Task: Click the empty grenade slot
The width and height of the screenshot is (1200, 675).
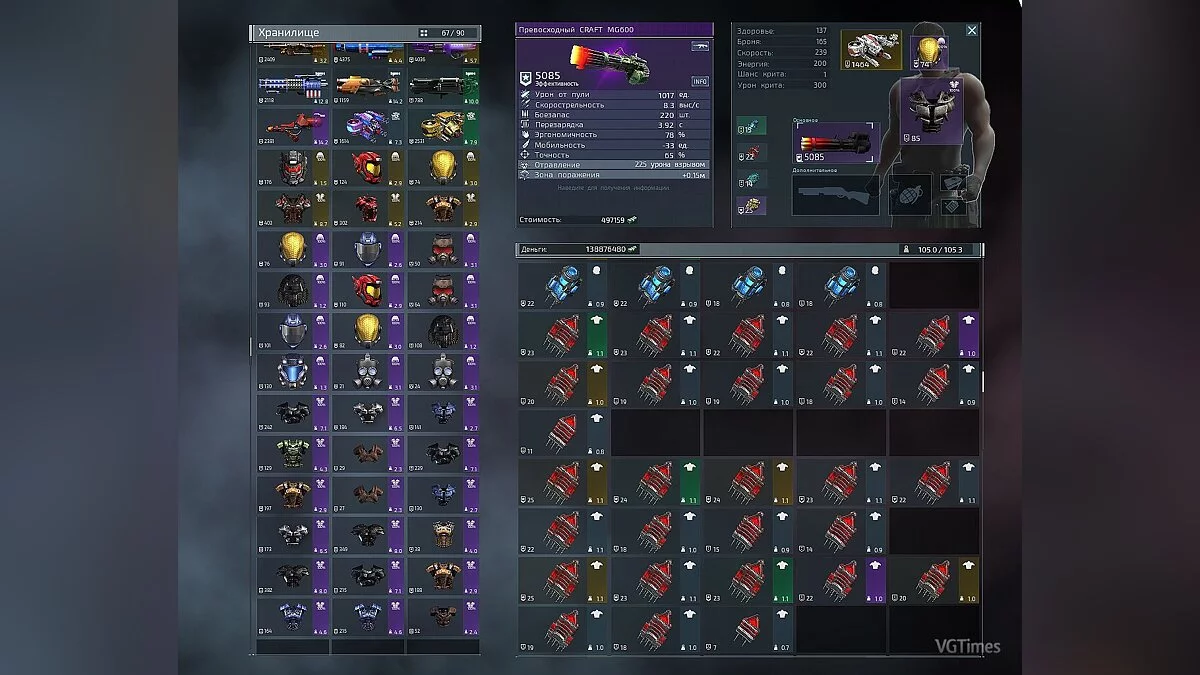Action: click(911, 194)
